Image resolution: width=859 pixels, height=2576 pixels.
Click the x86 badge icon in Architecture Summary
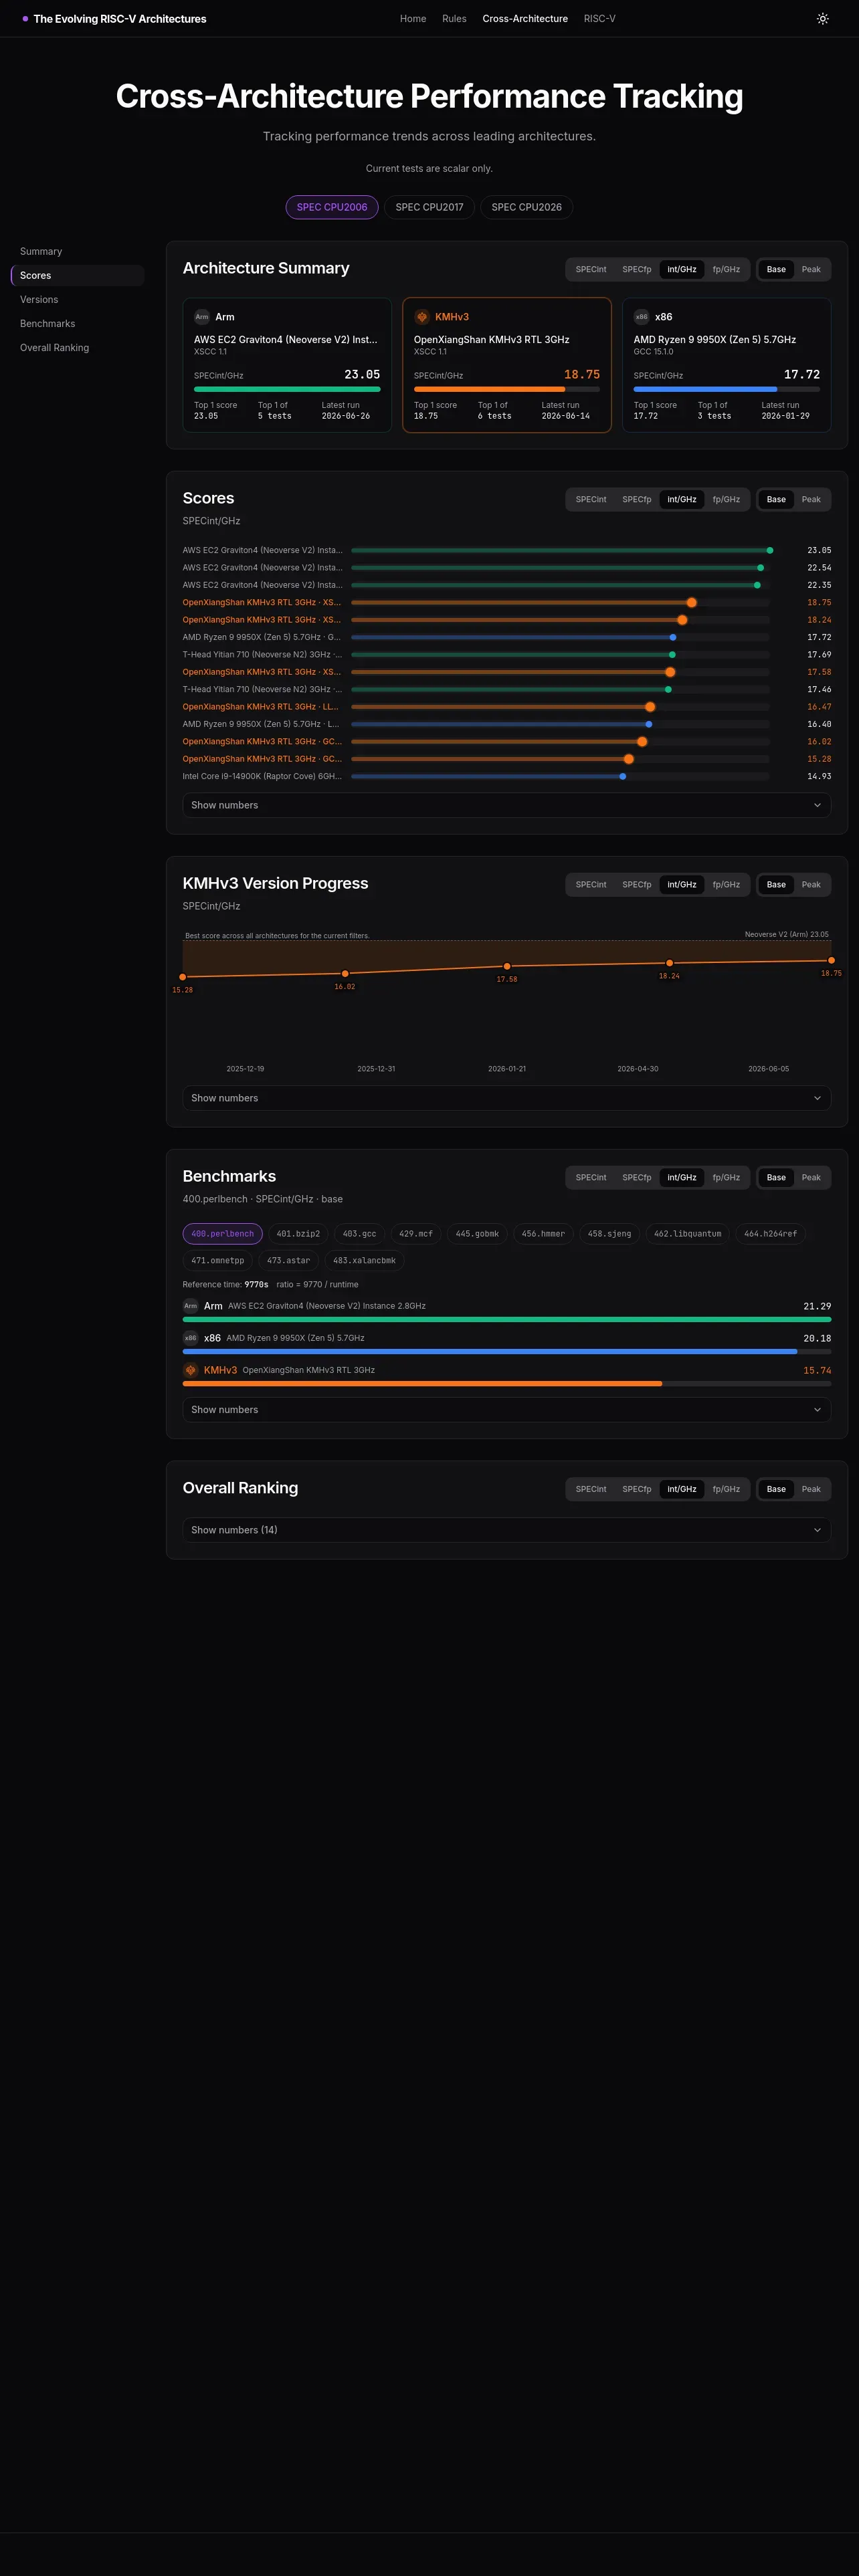[x=641, y=317]
